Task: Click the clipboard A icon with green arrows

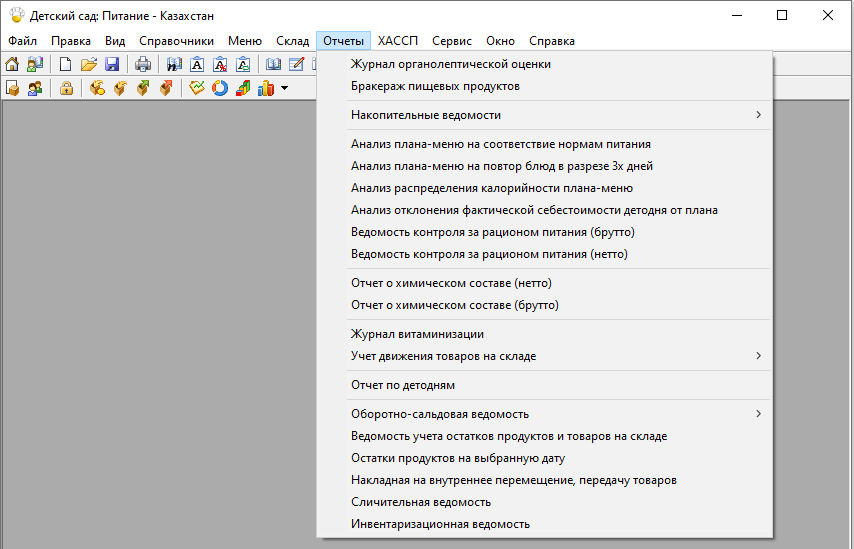Action: [243, 64]
